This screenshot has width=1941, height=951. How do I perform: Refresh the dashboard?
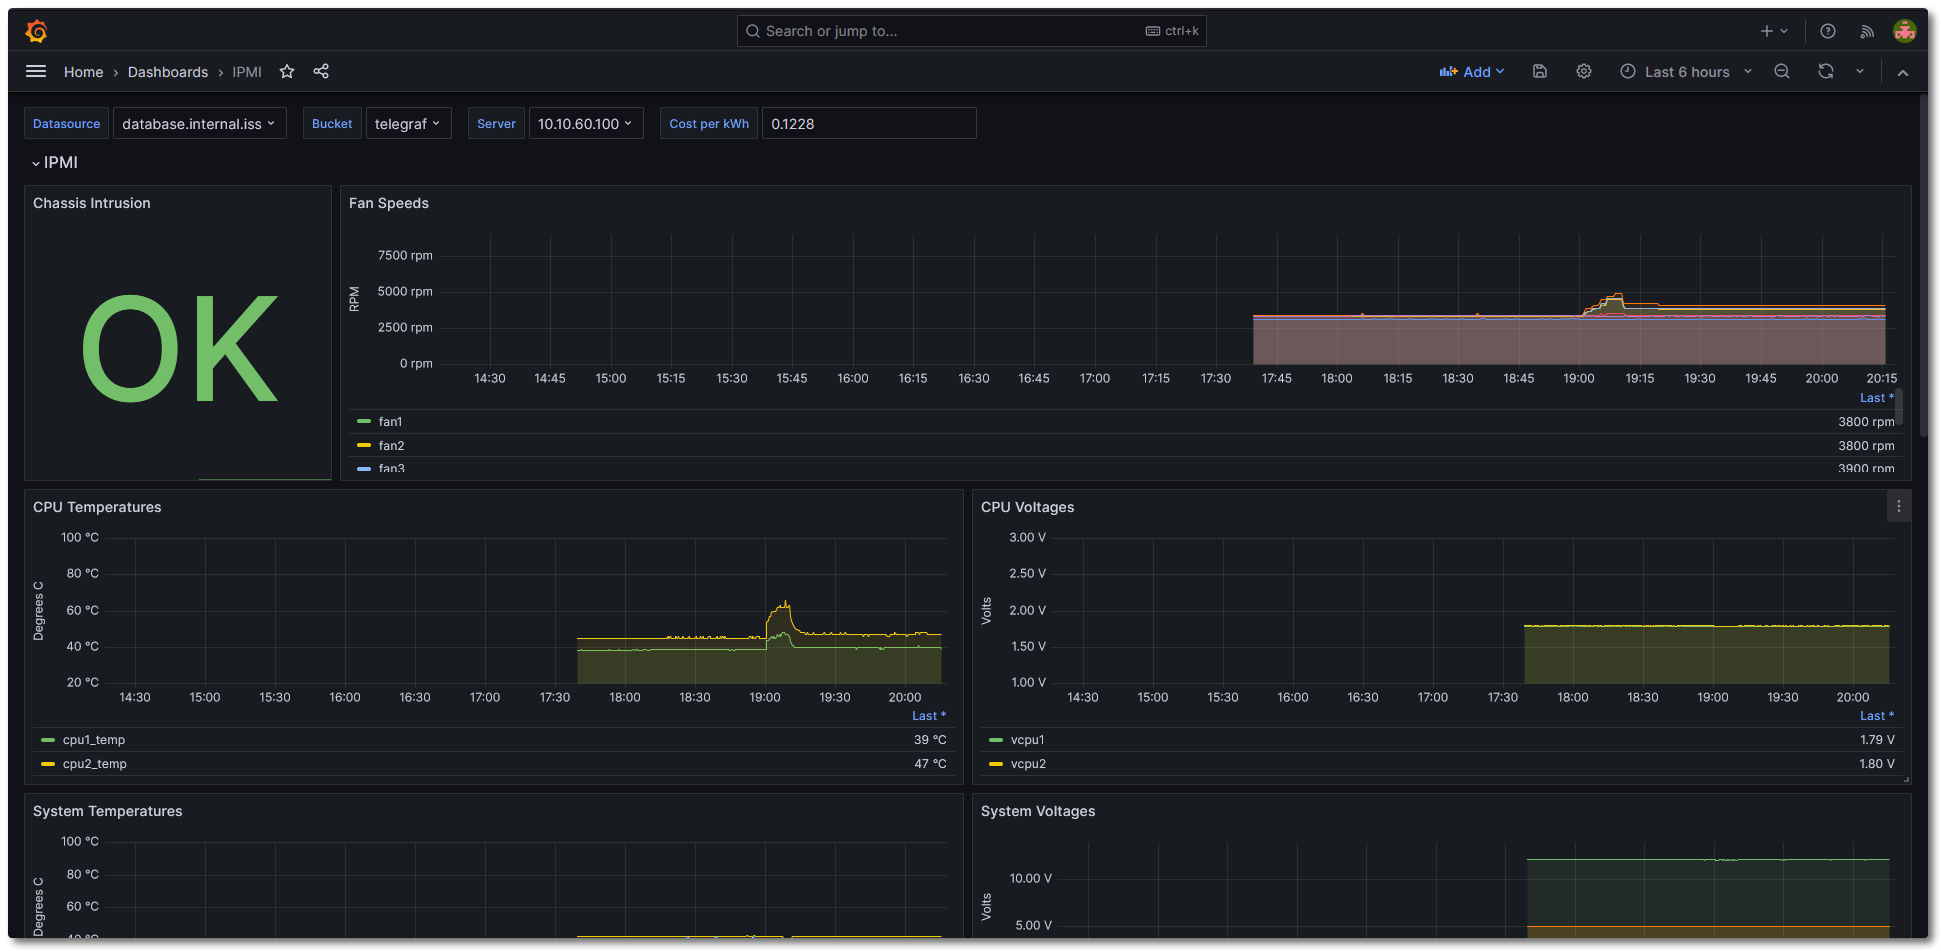coord(1826,71)
